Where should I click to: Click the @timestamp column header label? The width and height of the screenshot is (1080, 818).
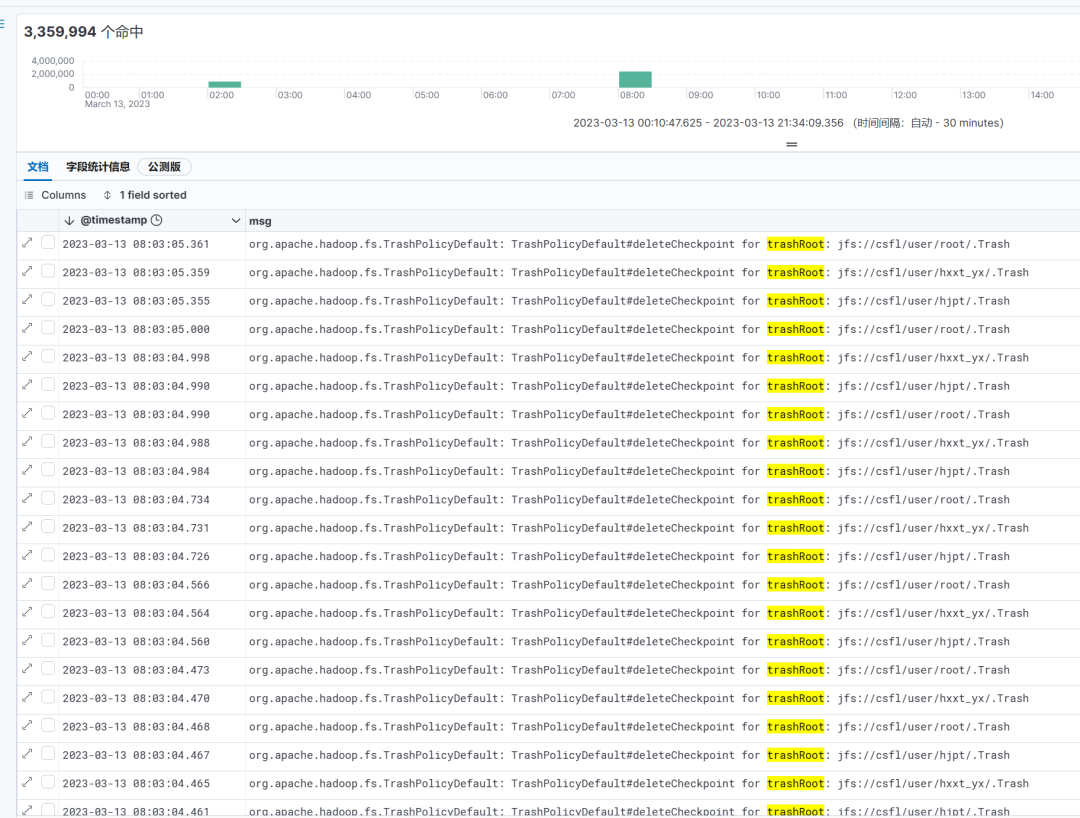114,220
